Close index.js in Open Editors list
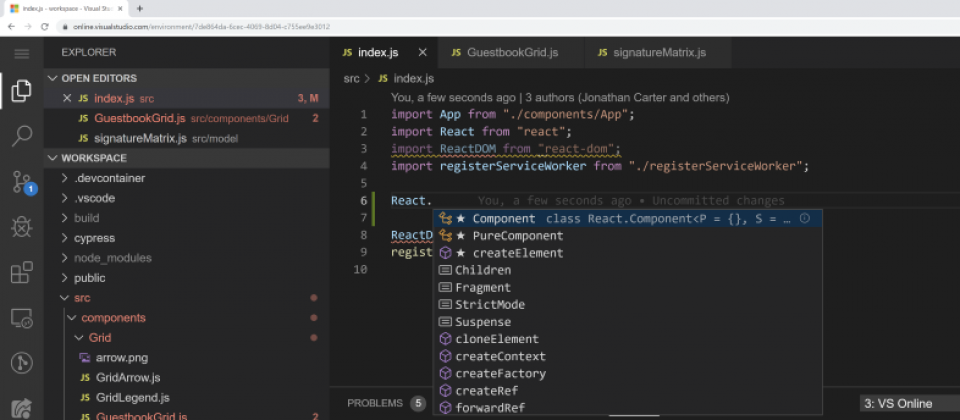This screenshot has width=960, height=420. (67, 99)
